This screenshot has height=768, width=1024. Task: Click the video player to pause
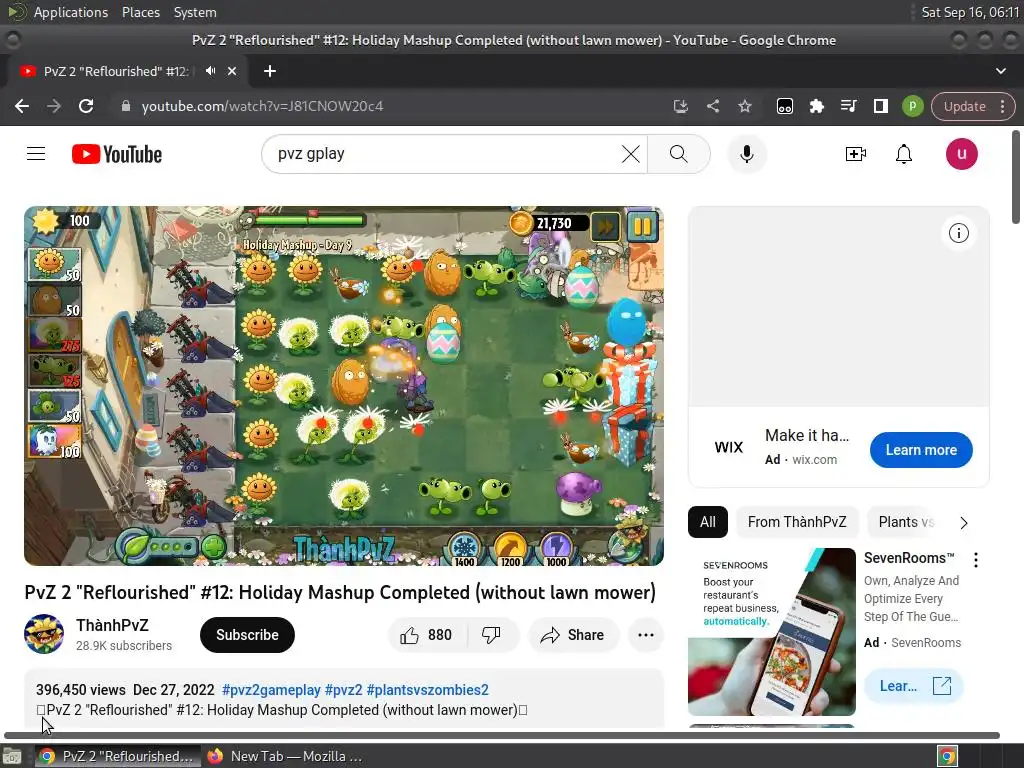[344, 386]
